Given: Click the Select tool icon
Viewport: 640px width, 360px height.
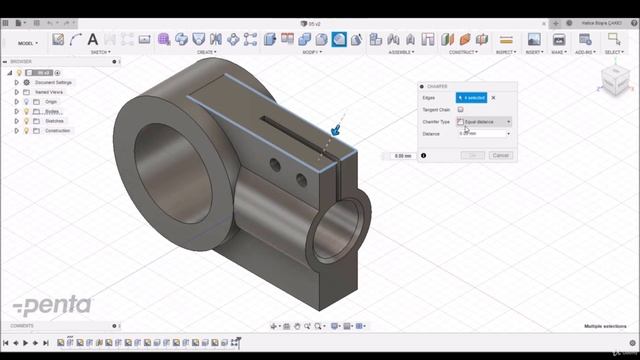Looking at the screenshot, I should (614, 40).
